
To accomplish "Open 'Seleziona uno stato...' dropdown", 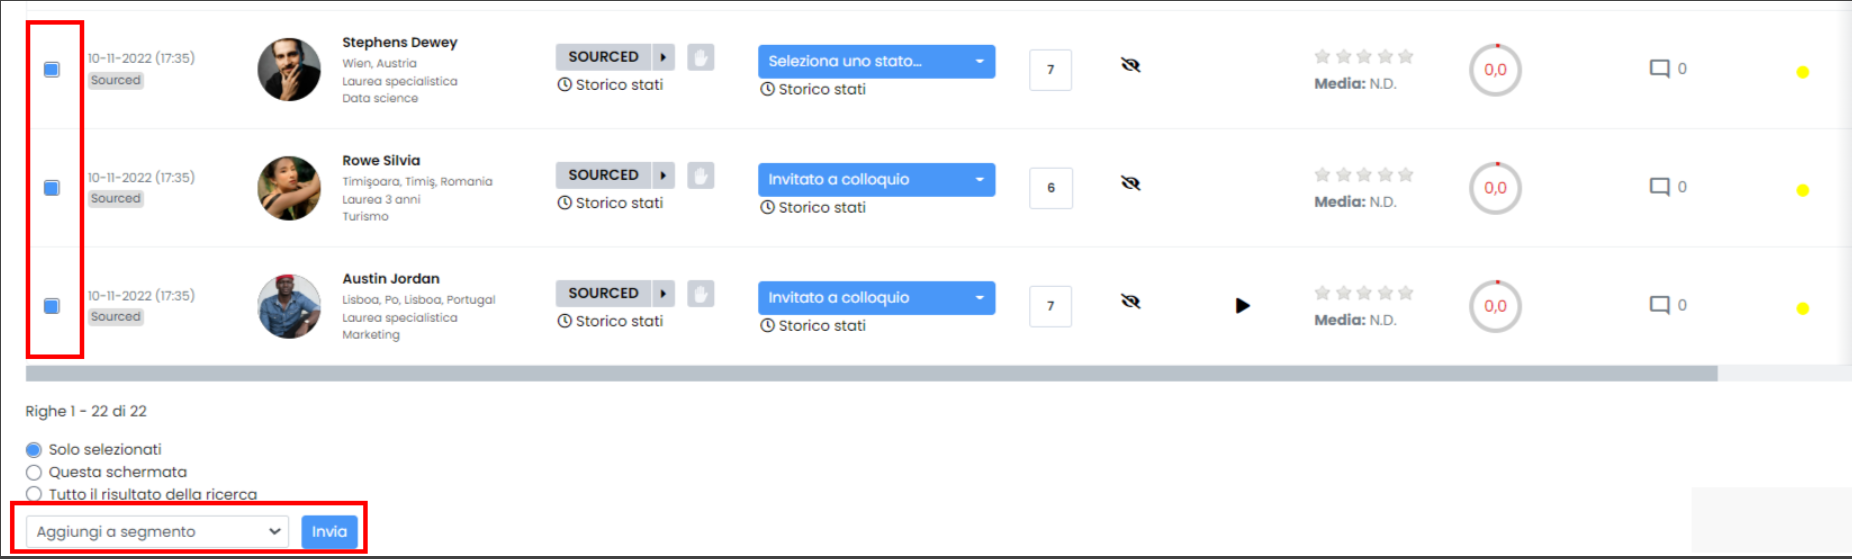I will pyautogui.click(x=876, y=61).
